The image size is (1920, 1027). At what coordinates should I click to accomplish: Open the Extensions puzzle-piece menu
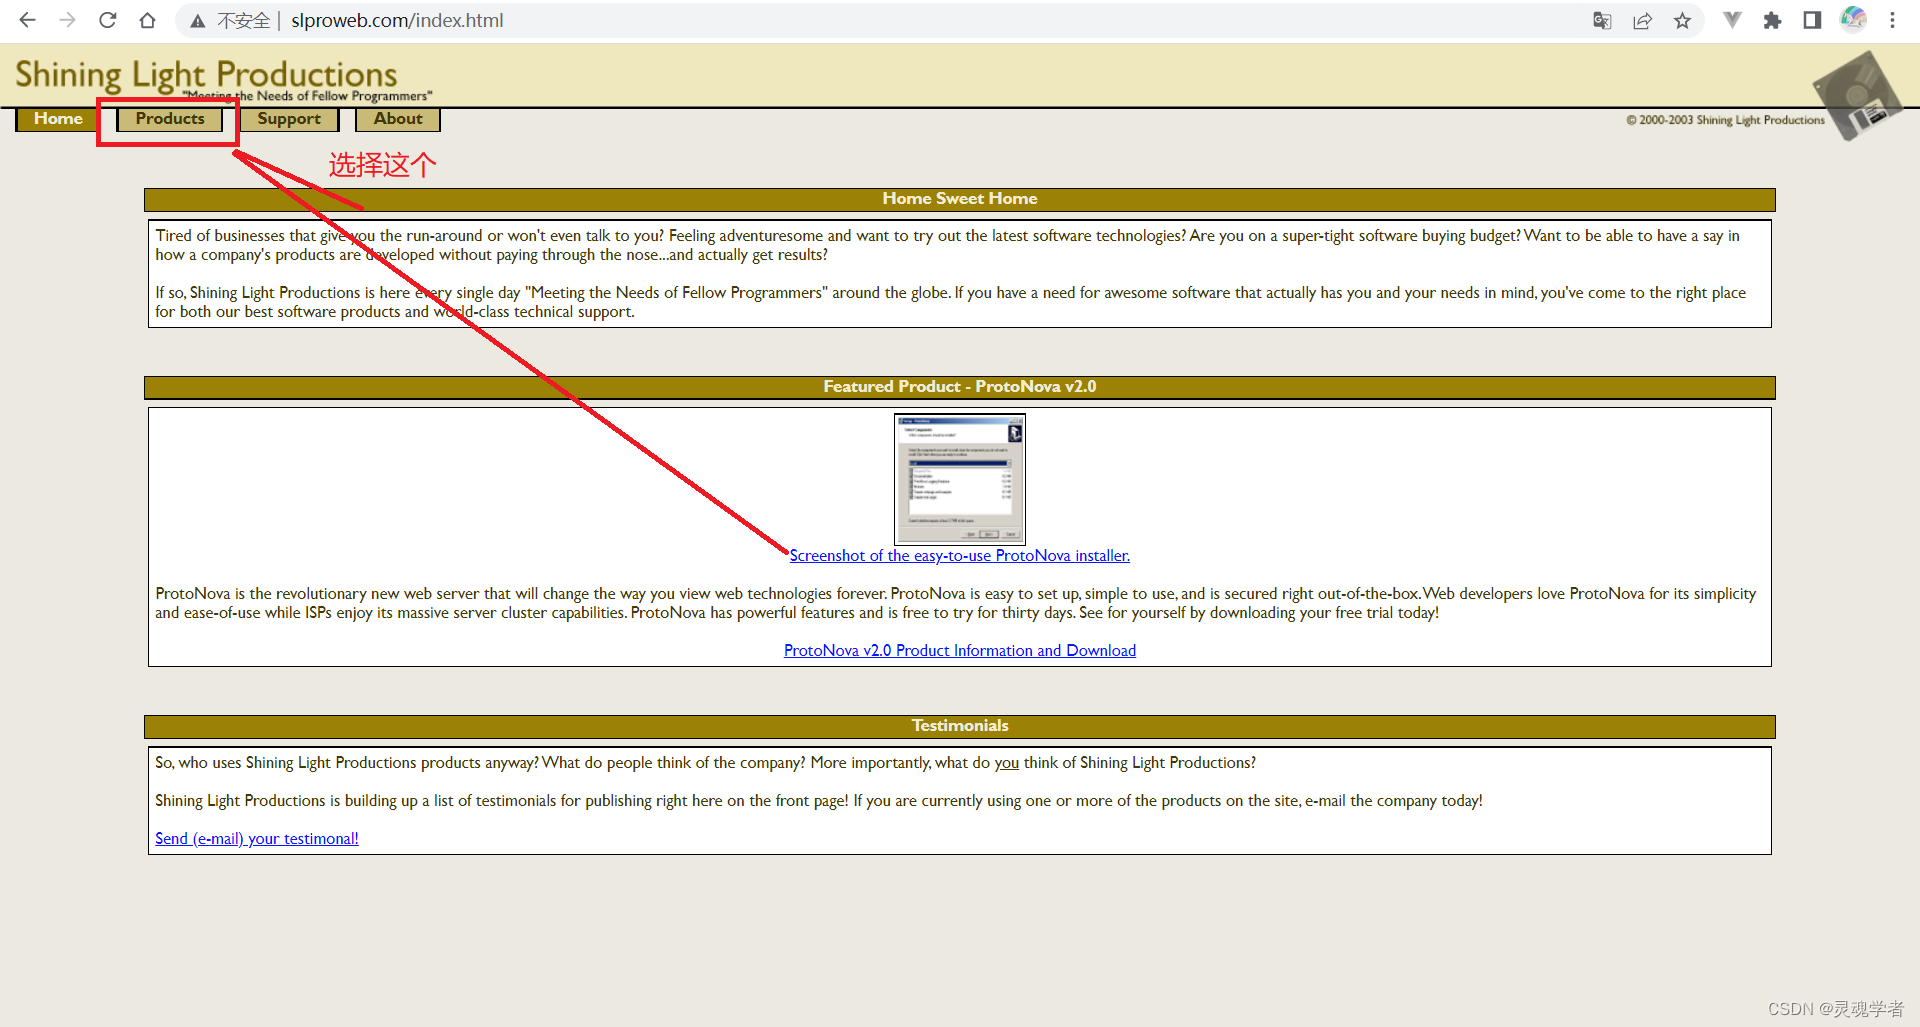[x=1772, y=20]
